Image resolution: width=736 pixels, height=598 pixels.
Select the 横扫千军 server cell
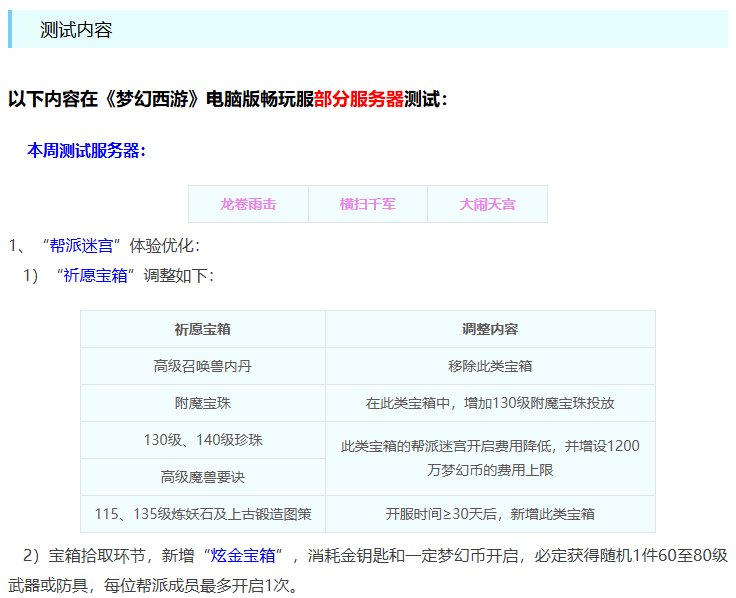(x=367, y=204)
